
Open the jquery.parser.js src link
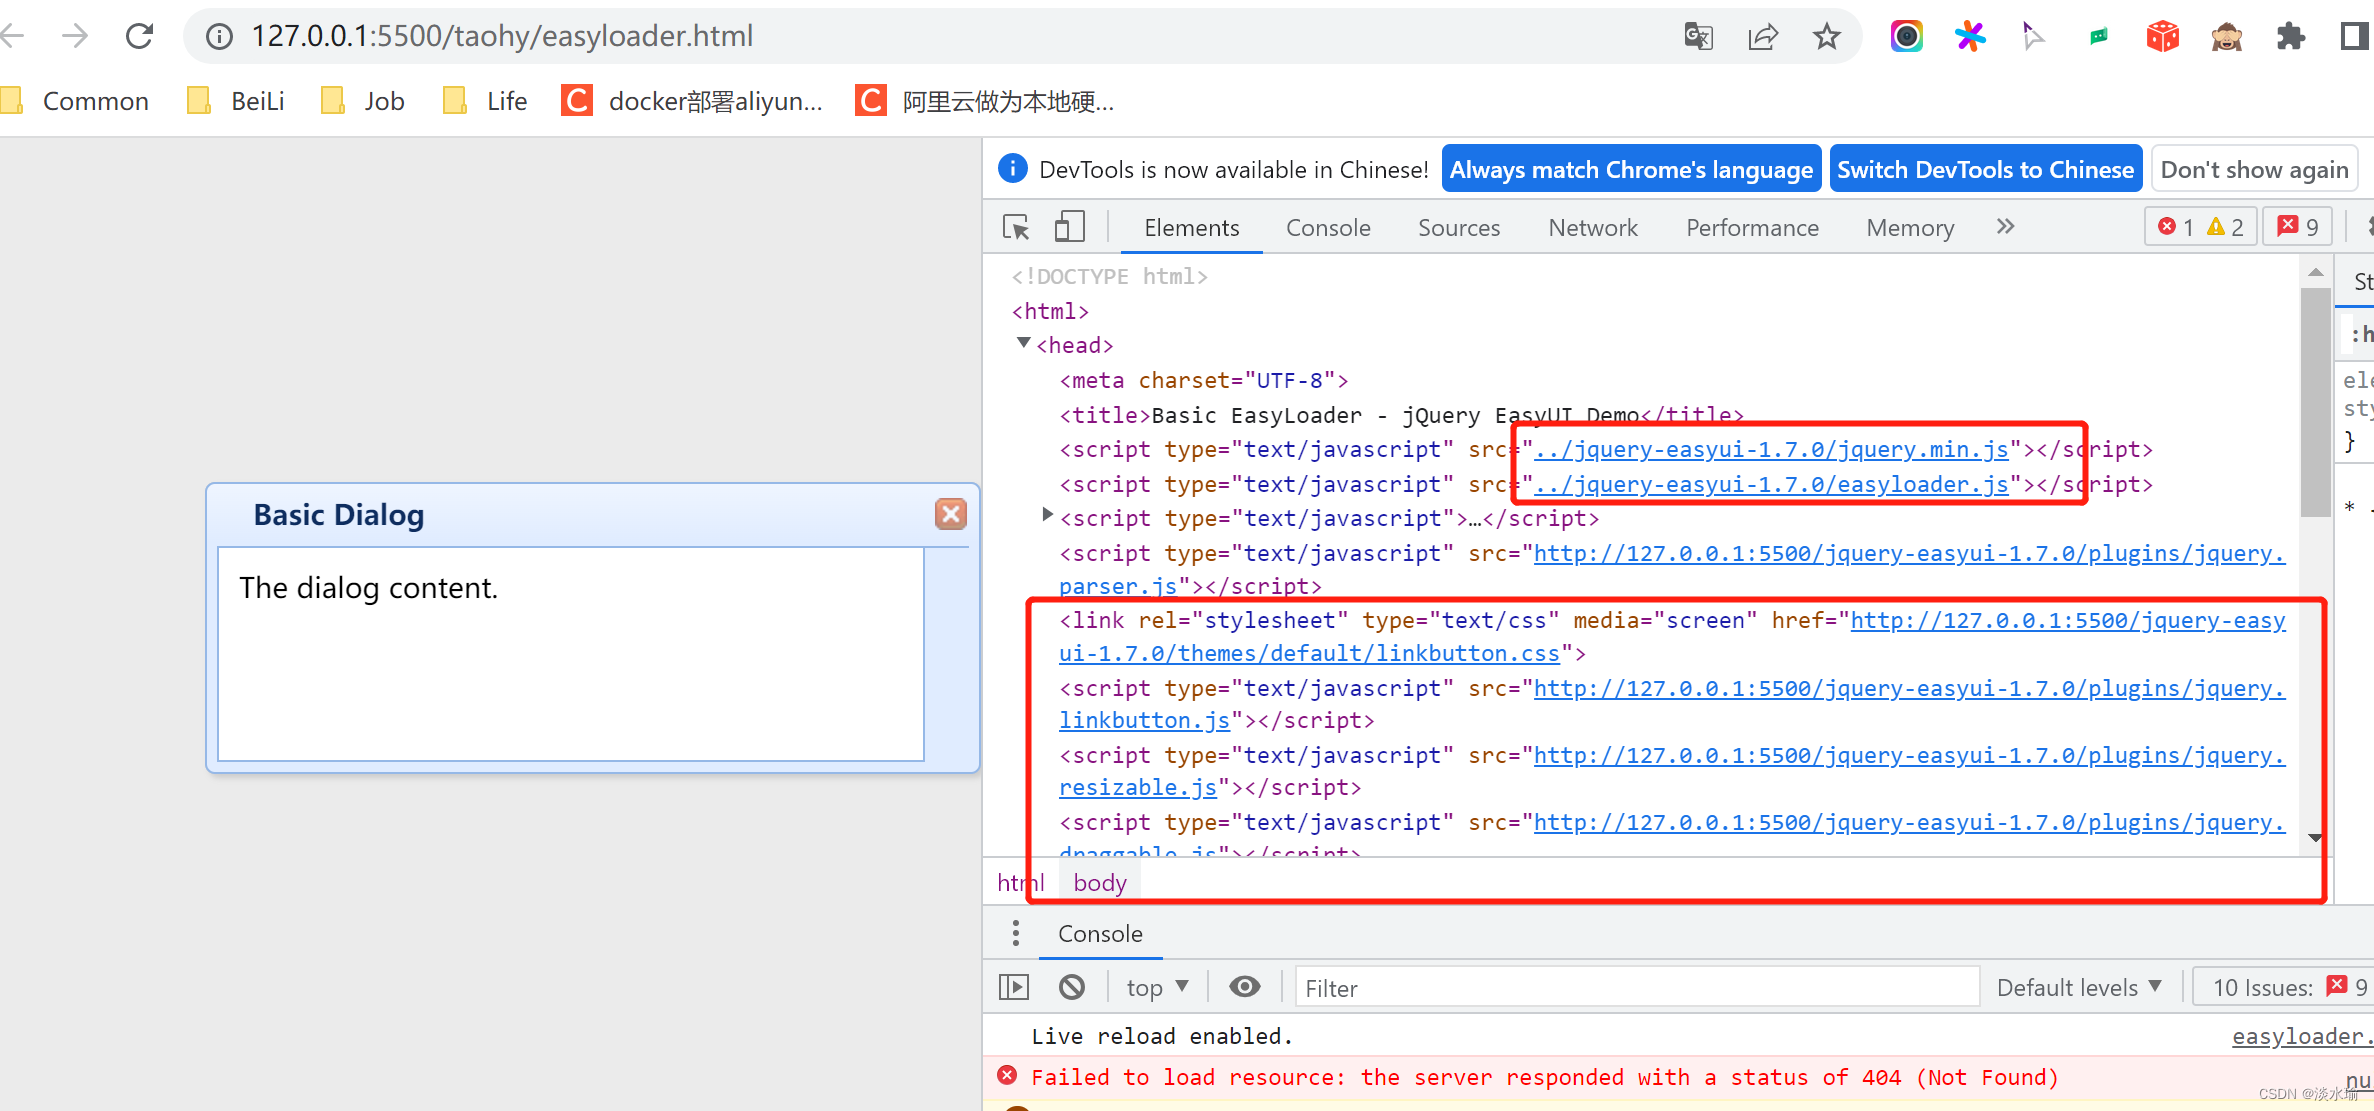coord(1672,569)
